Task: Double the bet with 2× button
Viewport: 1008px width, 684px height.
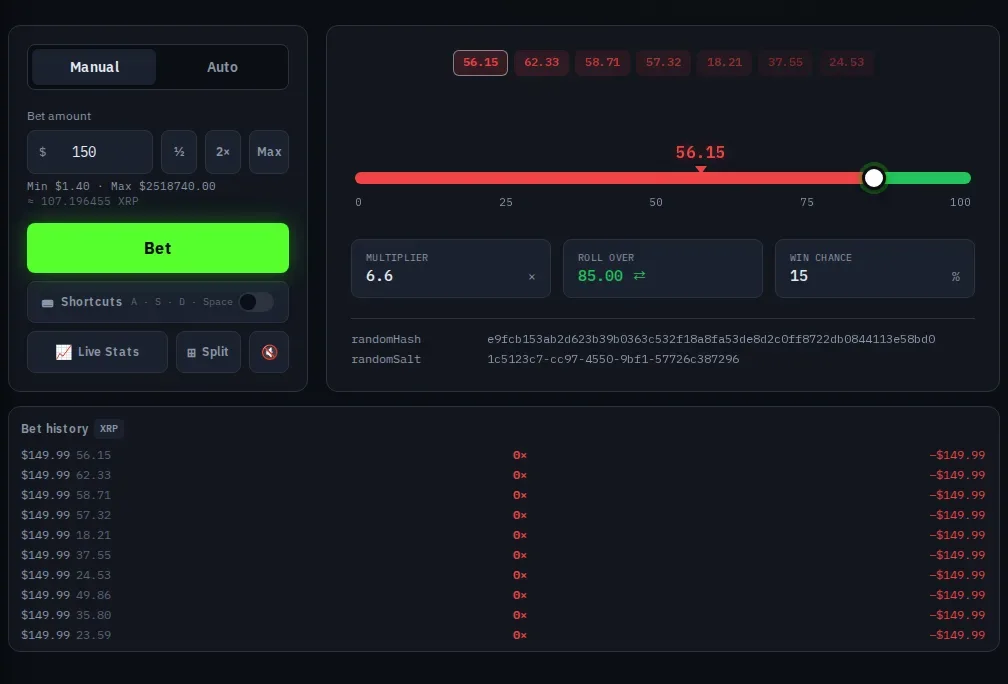Action: [222, 152]
